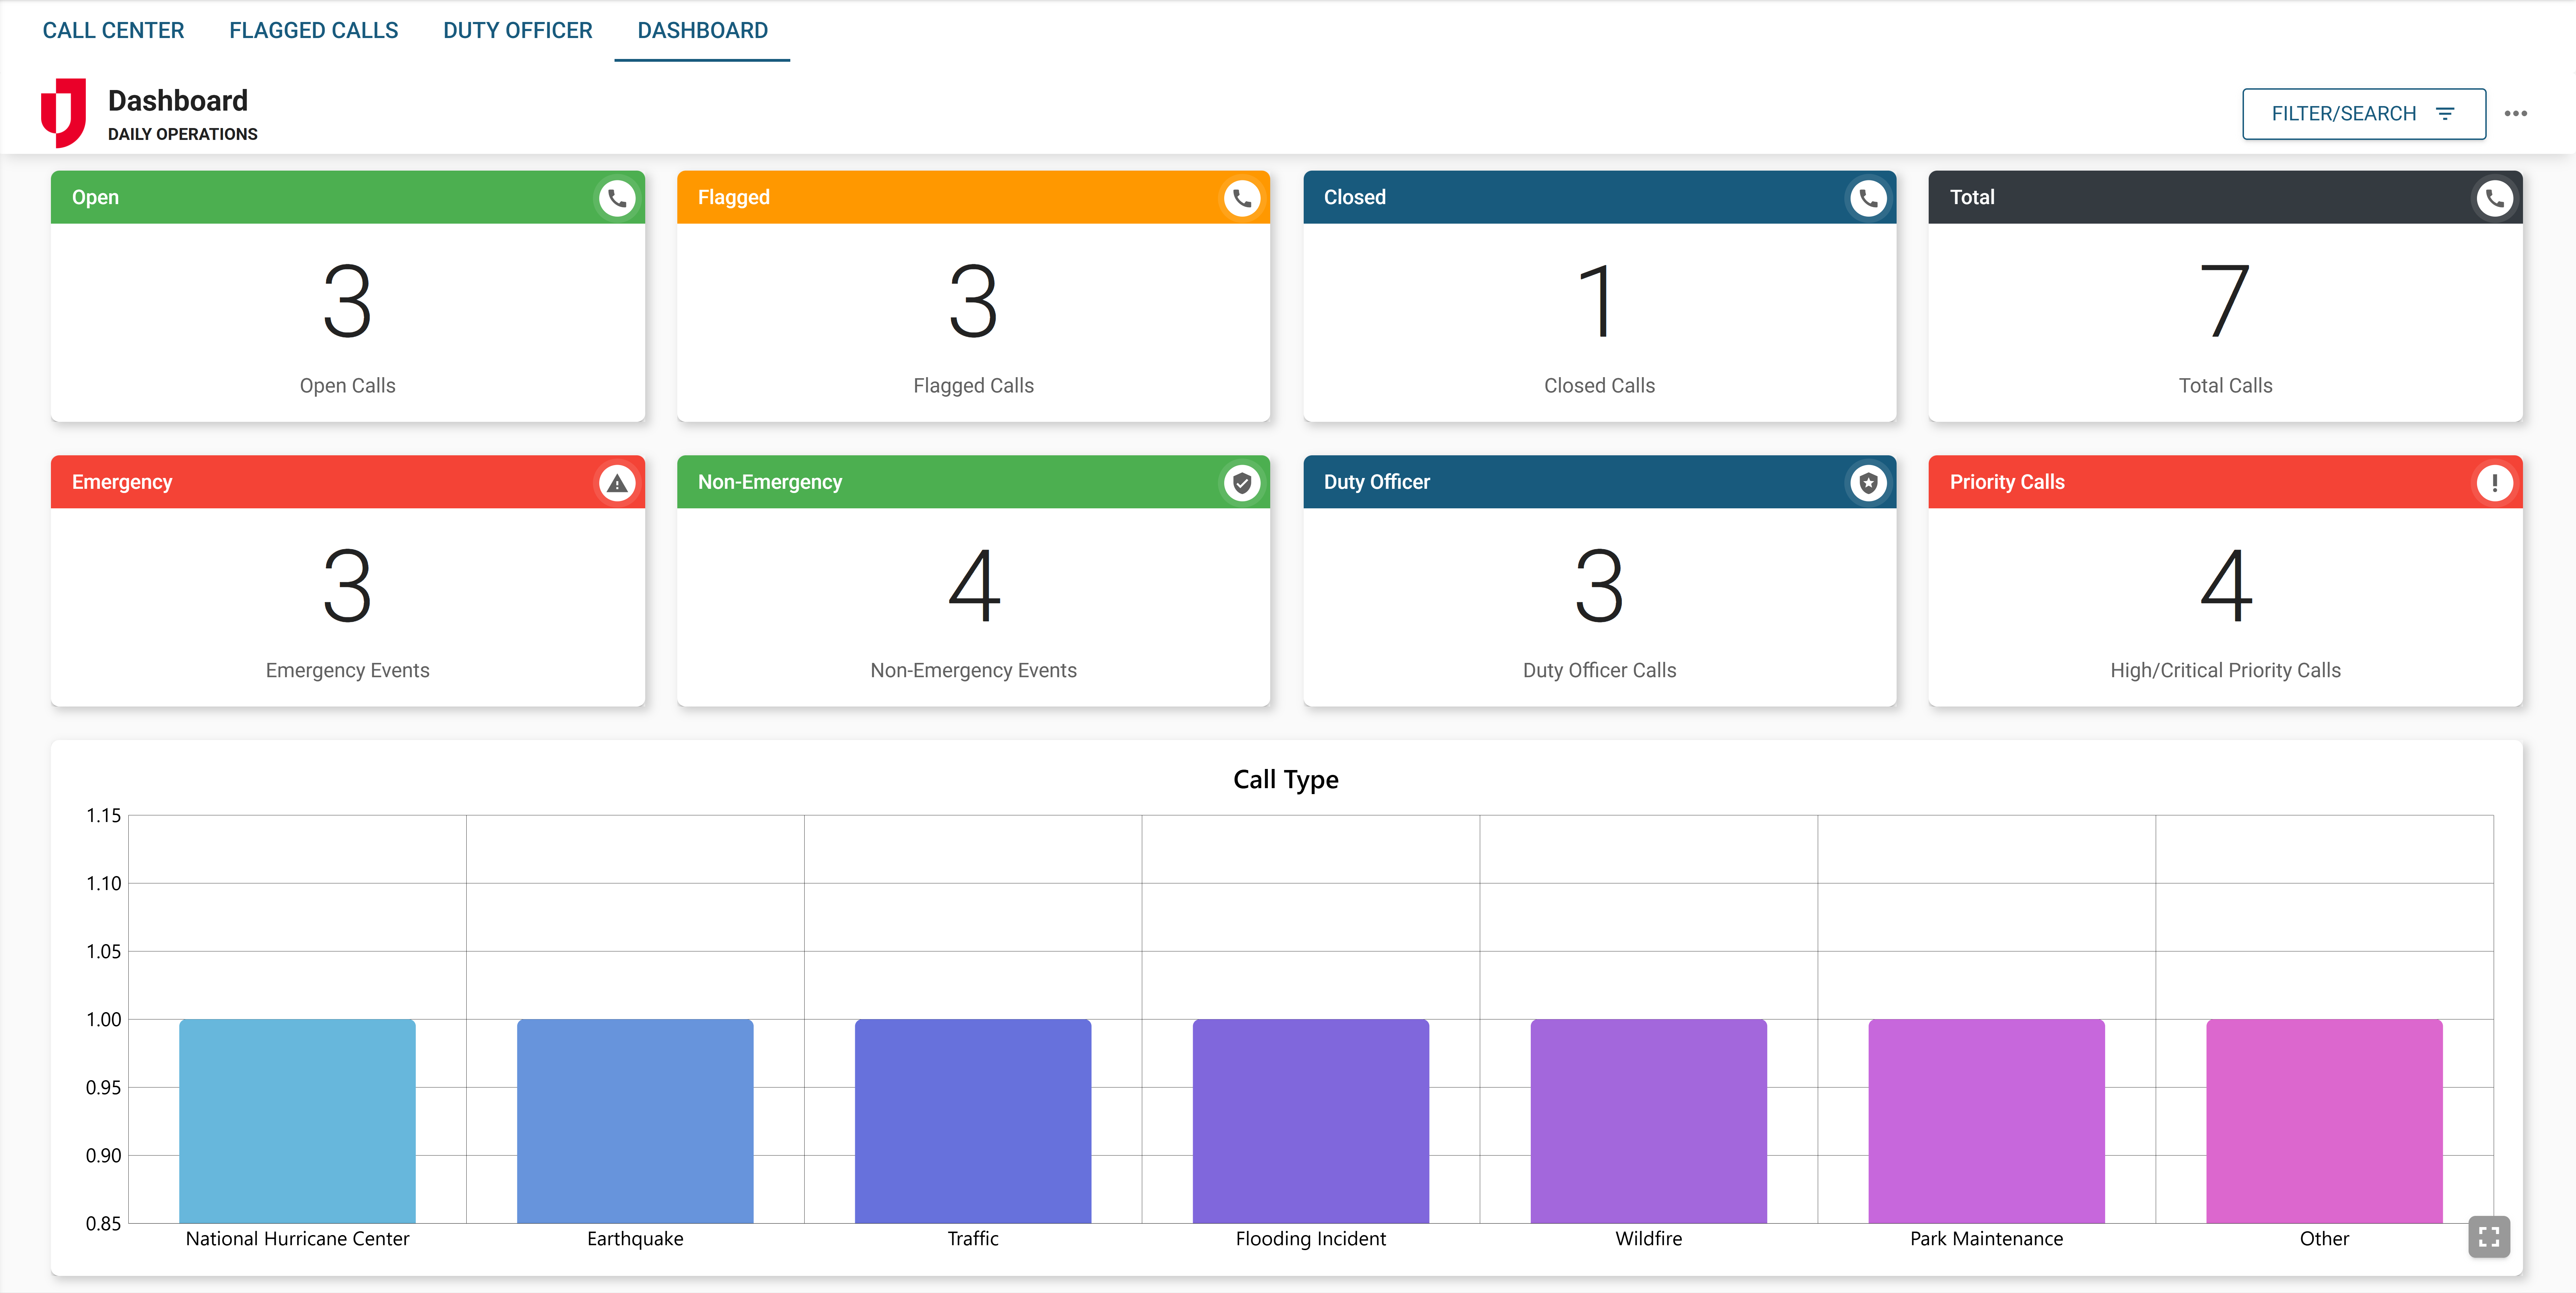
Task: Click the phone icon on Flagged card
Action: pyautogui.click(x=1242, y=198)
